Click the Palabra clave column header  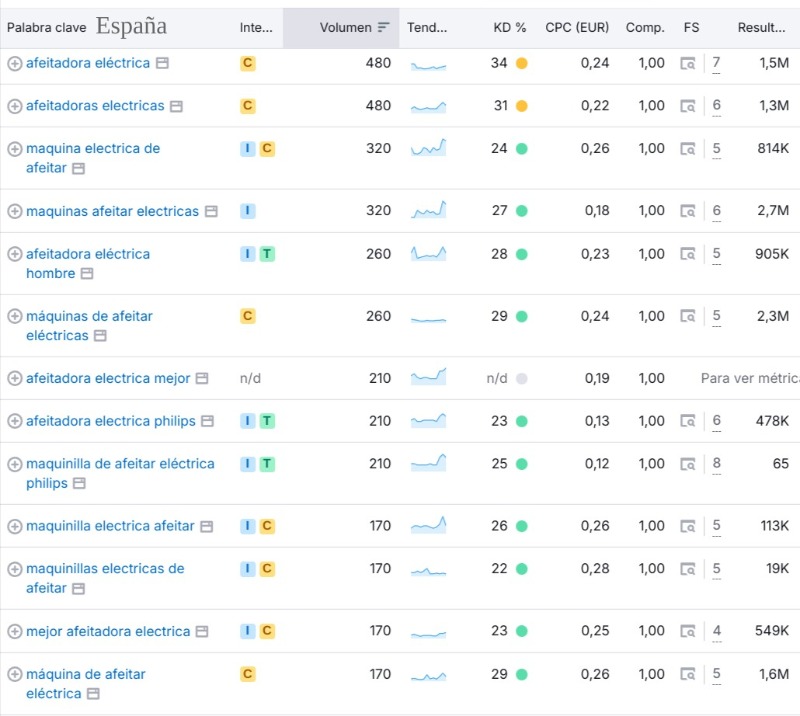point(47,28)
